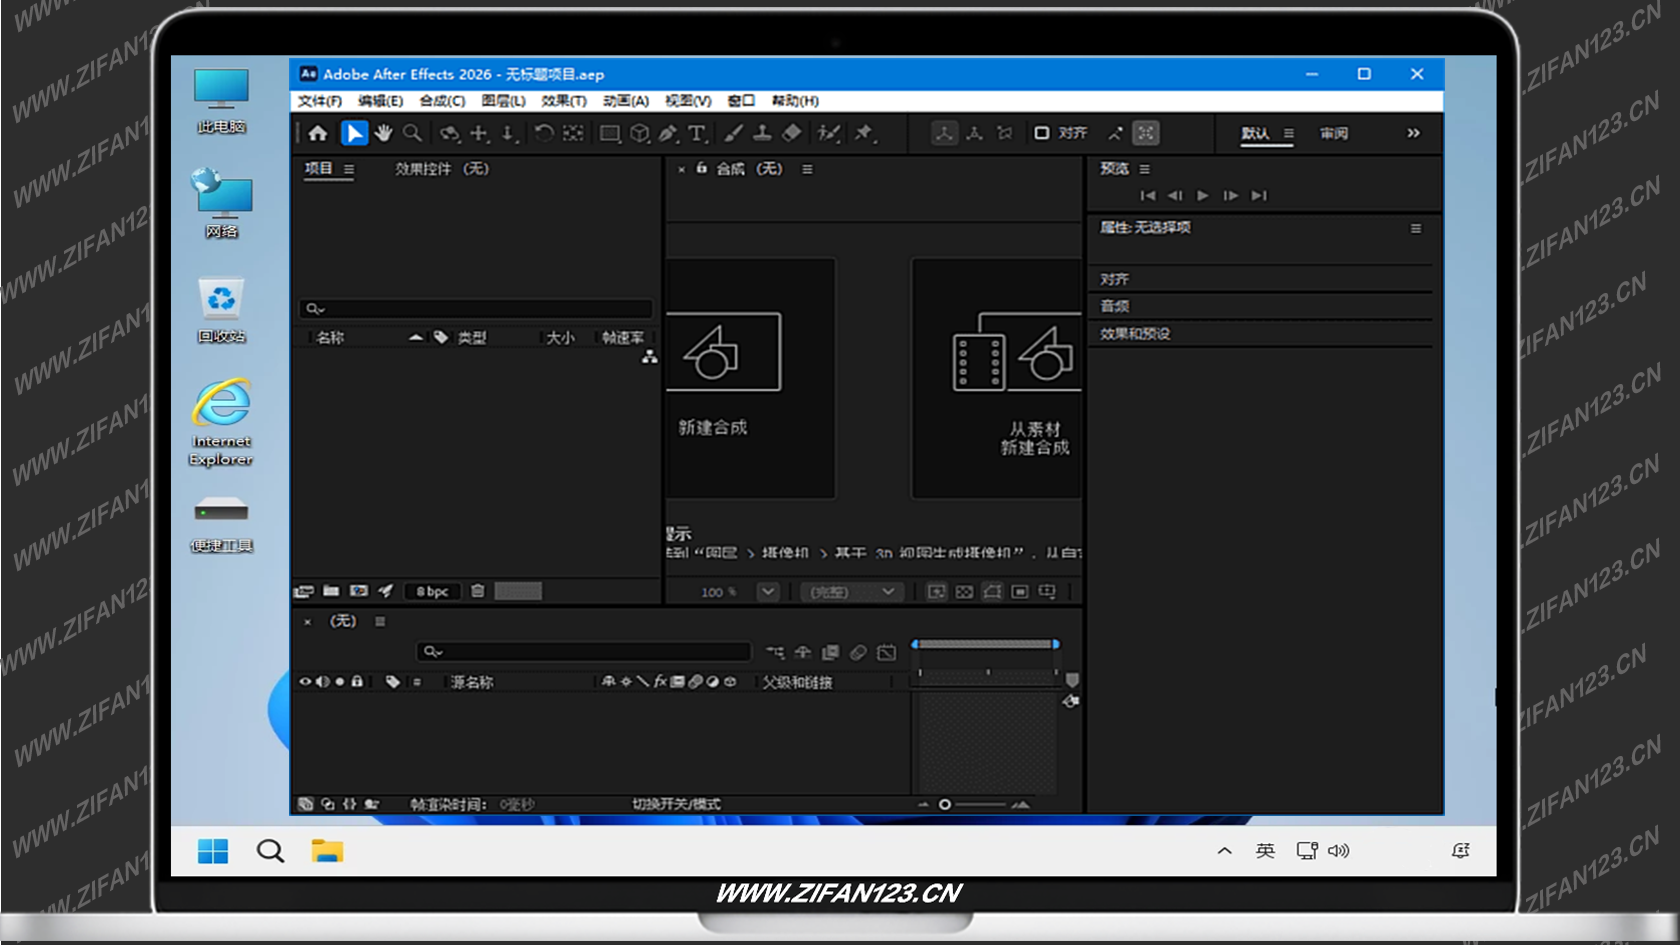Click the trash delete icon in Project panel
Screen dimensions: 1680x945
point(478,591)
